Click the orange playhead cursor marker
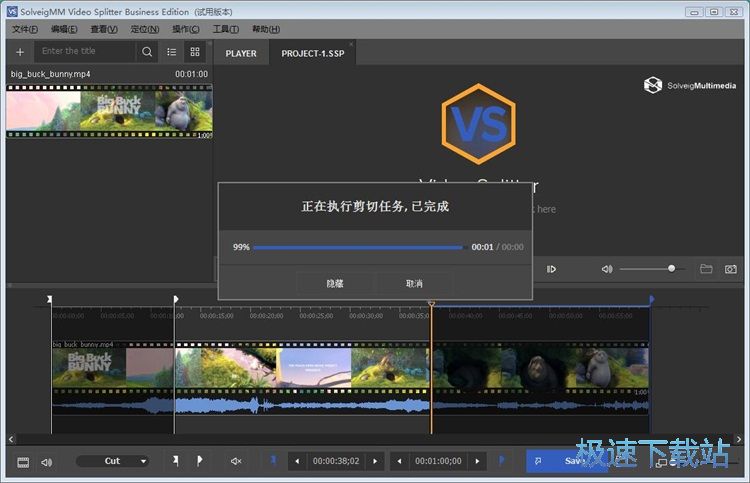Image resolution: width=750 pixels, height=483 pixels. 431,304
